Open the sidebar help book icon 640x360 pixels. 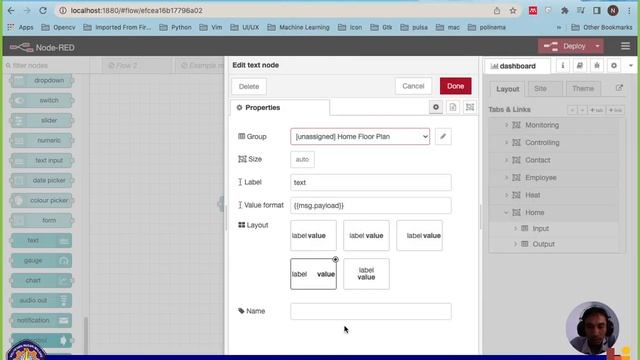click(580, 66)
